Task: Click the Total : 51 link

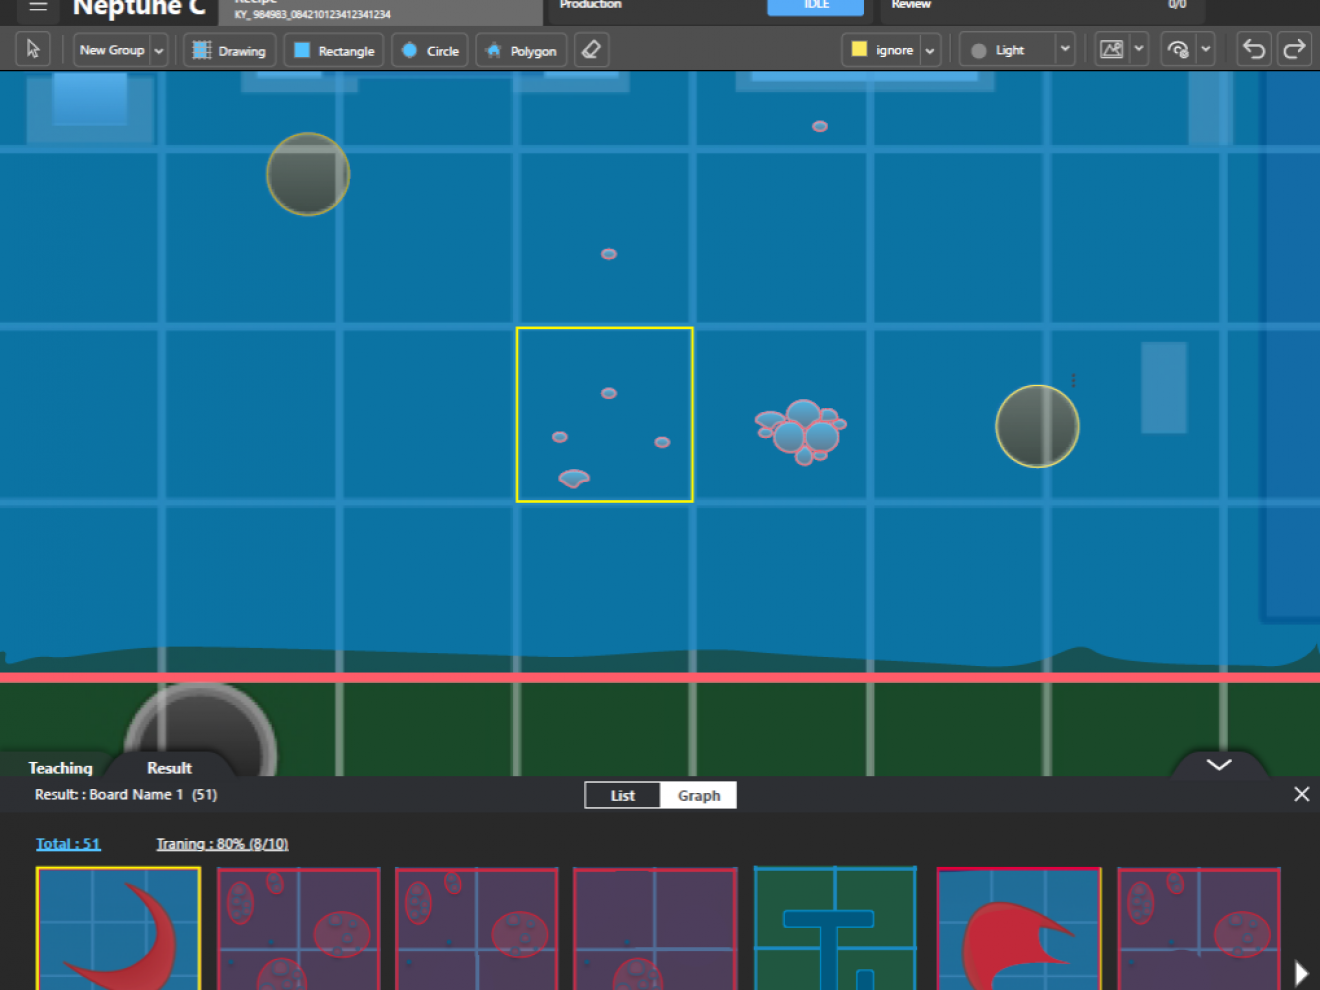Action: 68,844
